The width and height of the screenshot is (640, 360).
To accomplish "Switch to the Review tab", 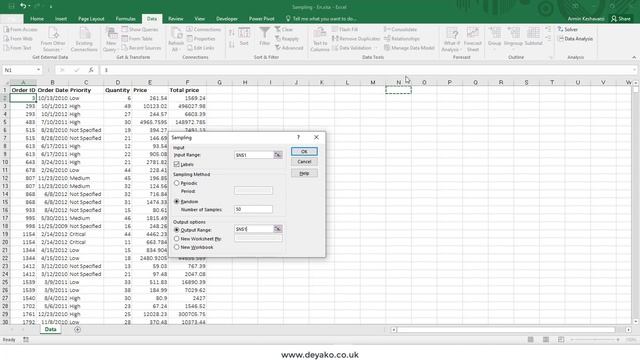I will 176,19.
